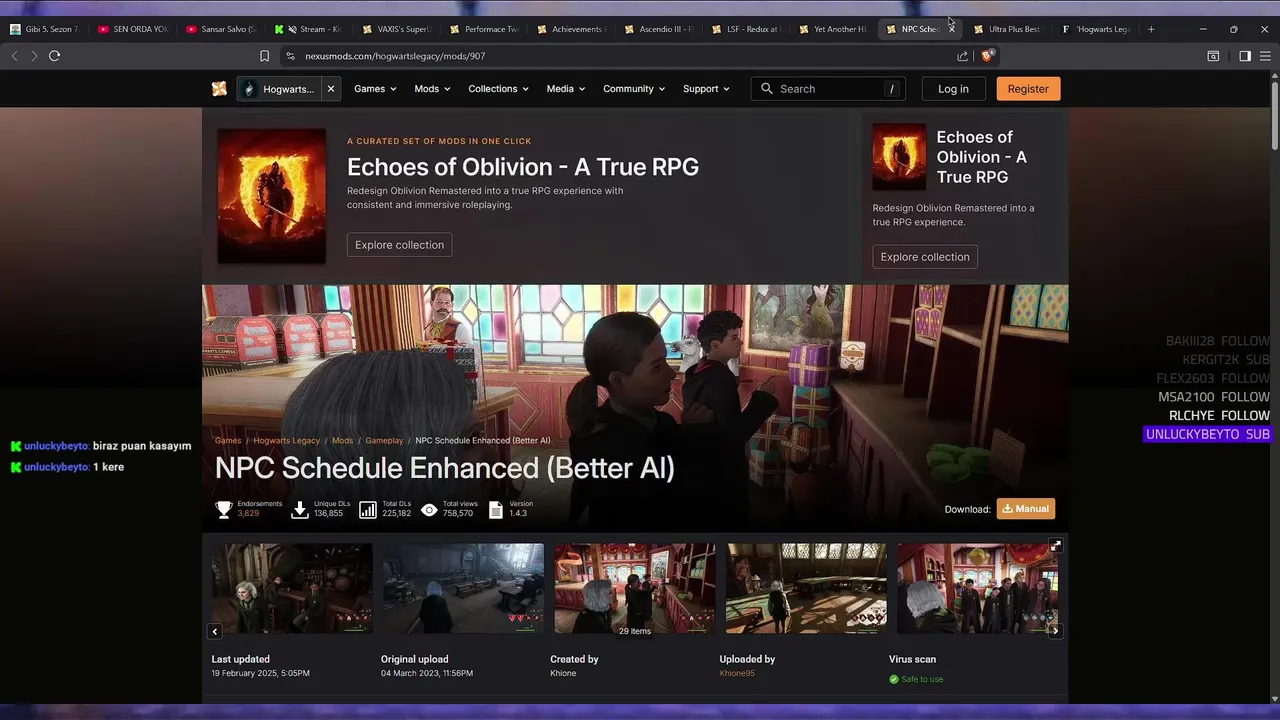Open the browser main menu icon

(x=1265, y=56)
